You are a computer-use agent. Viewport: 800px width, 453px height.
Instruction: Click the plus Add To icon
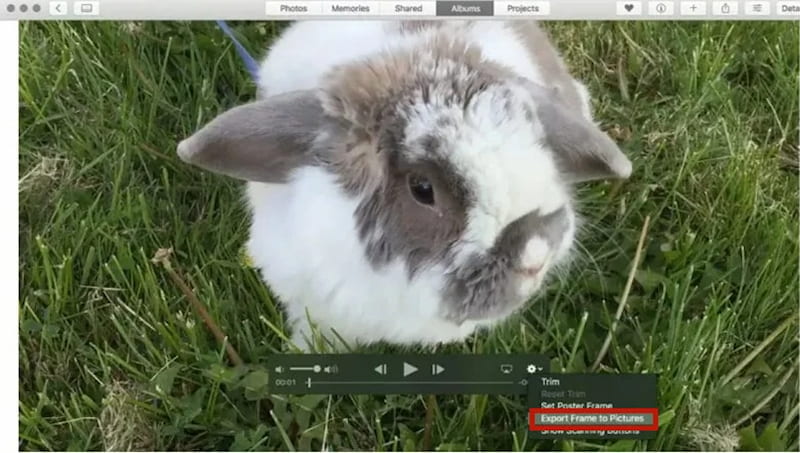click(694, 8)
